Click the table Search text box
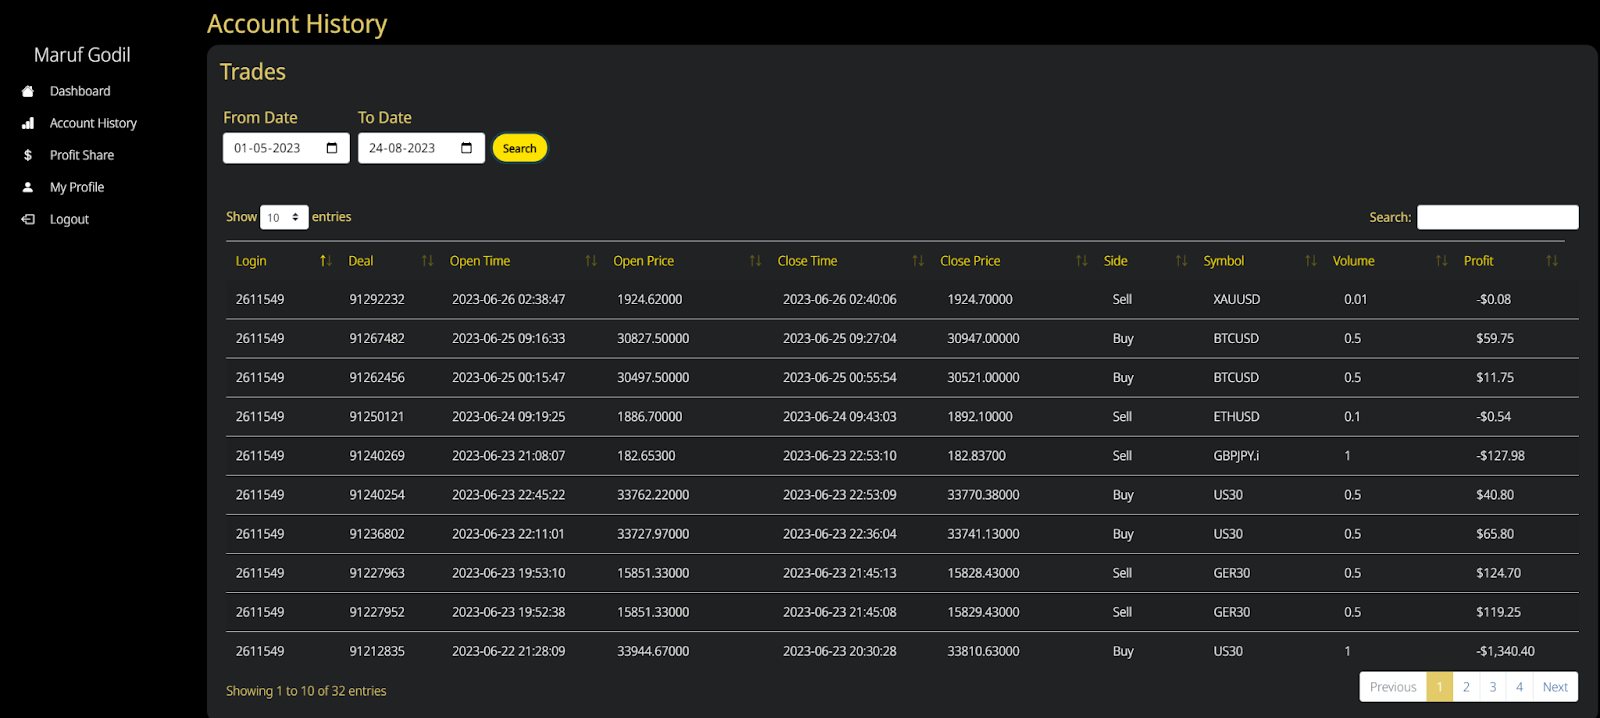The height and width of the screenshot is (718, 1600). tap(1497, 217)
